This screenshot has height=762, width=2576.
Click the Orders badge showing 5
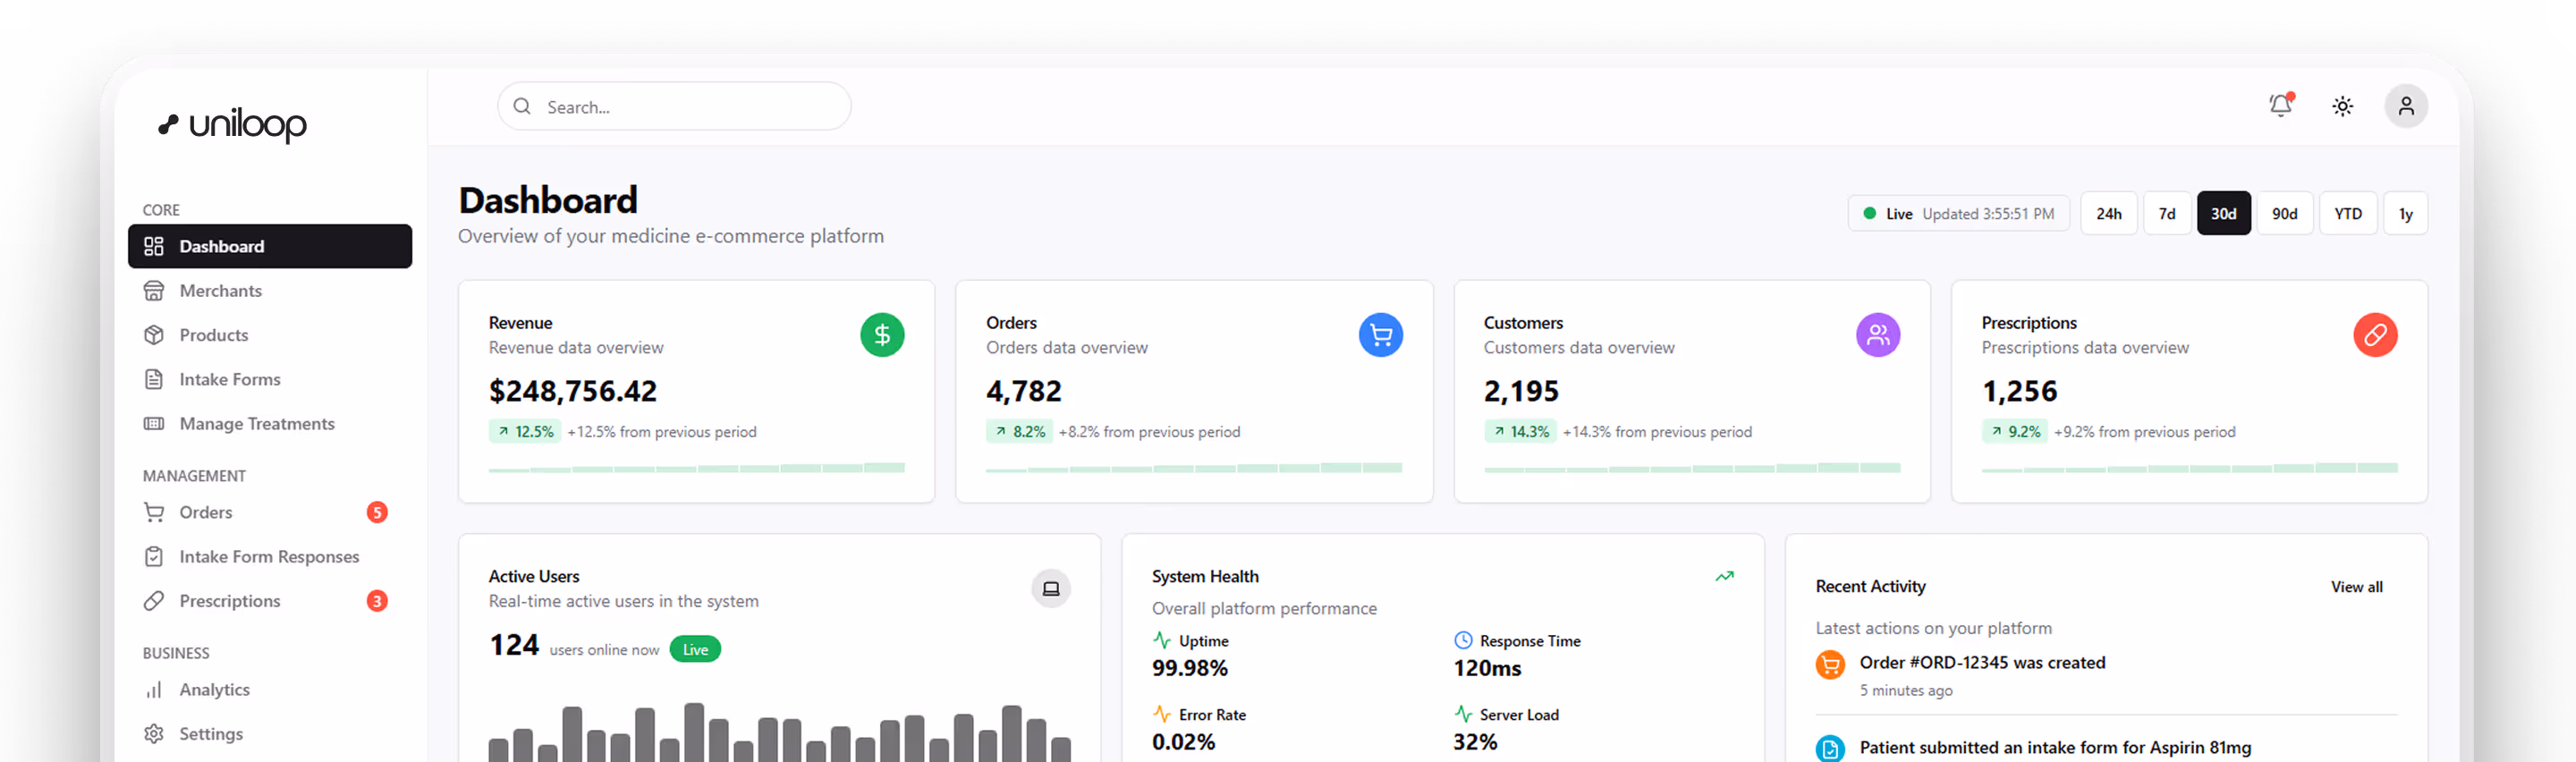(x=377, y=512)
